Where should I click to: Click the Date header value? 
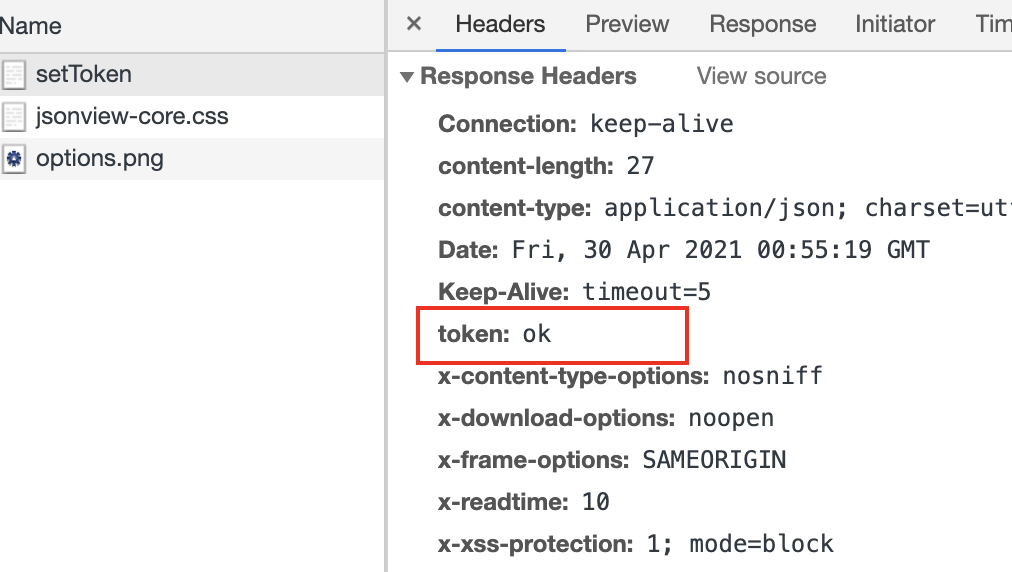click(x=720, y=250)
